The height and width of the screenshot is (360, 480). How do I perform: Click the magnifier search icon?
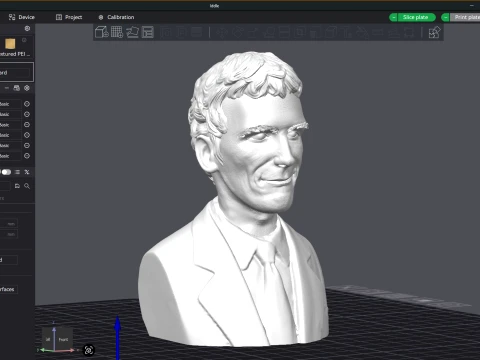27,186
